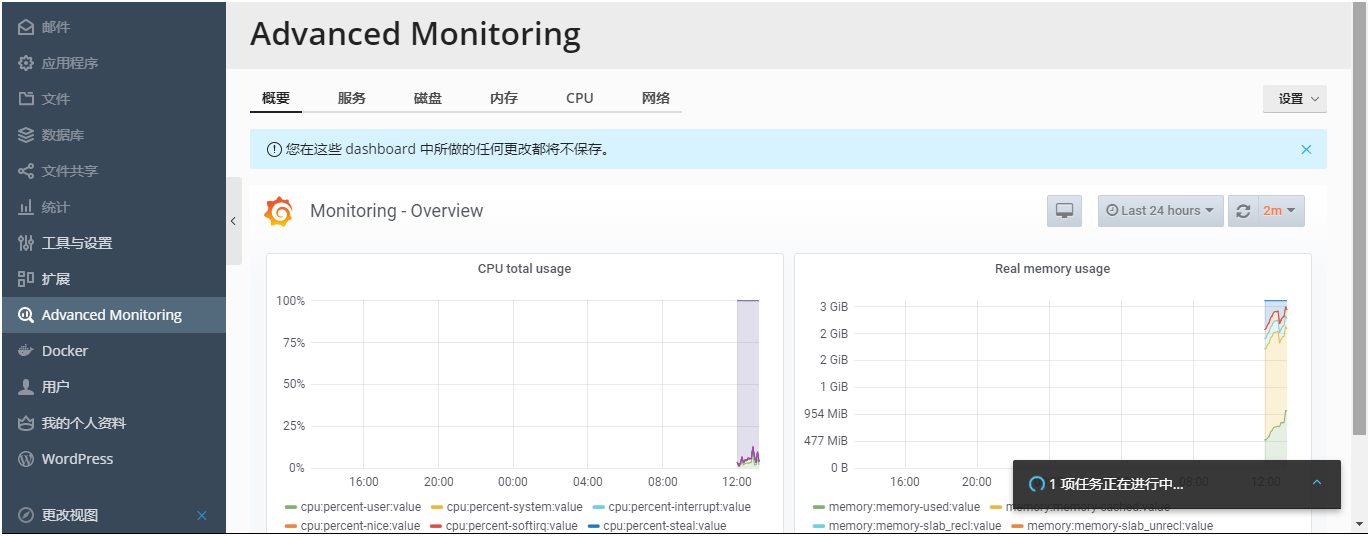
Task: Open the 2m refresh interval dropdown
Action: (1279, 211)
